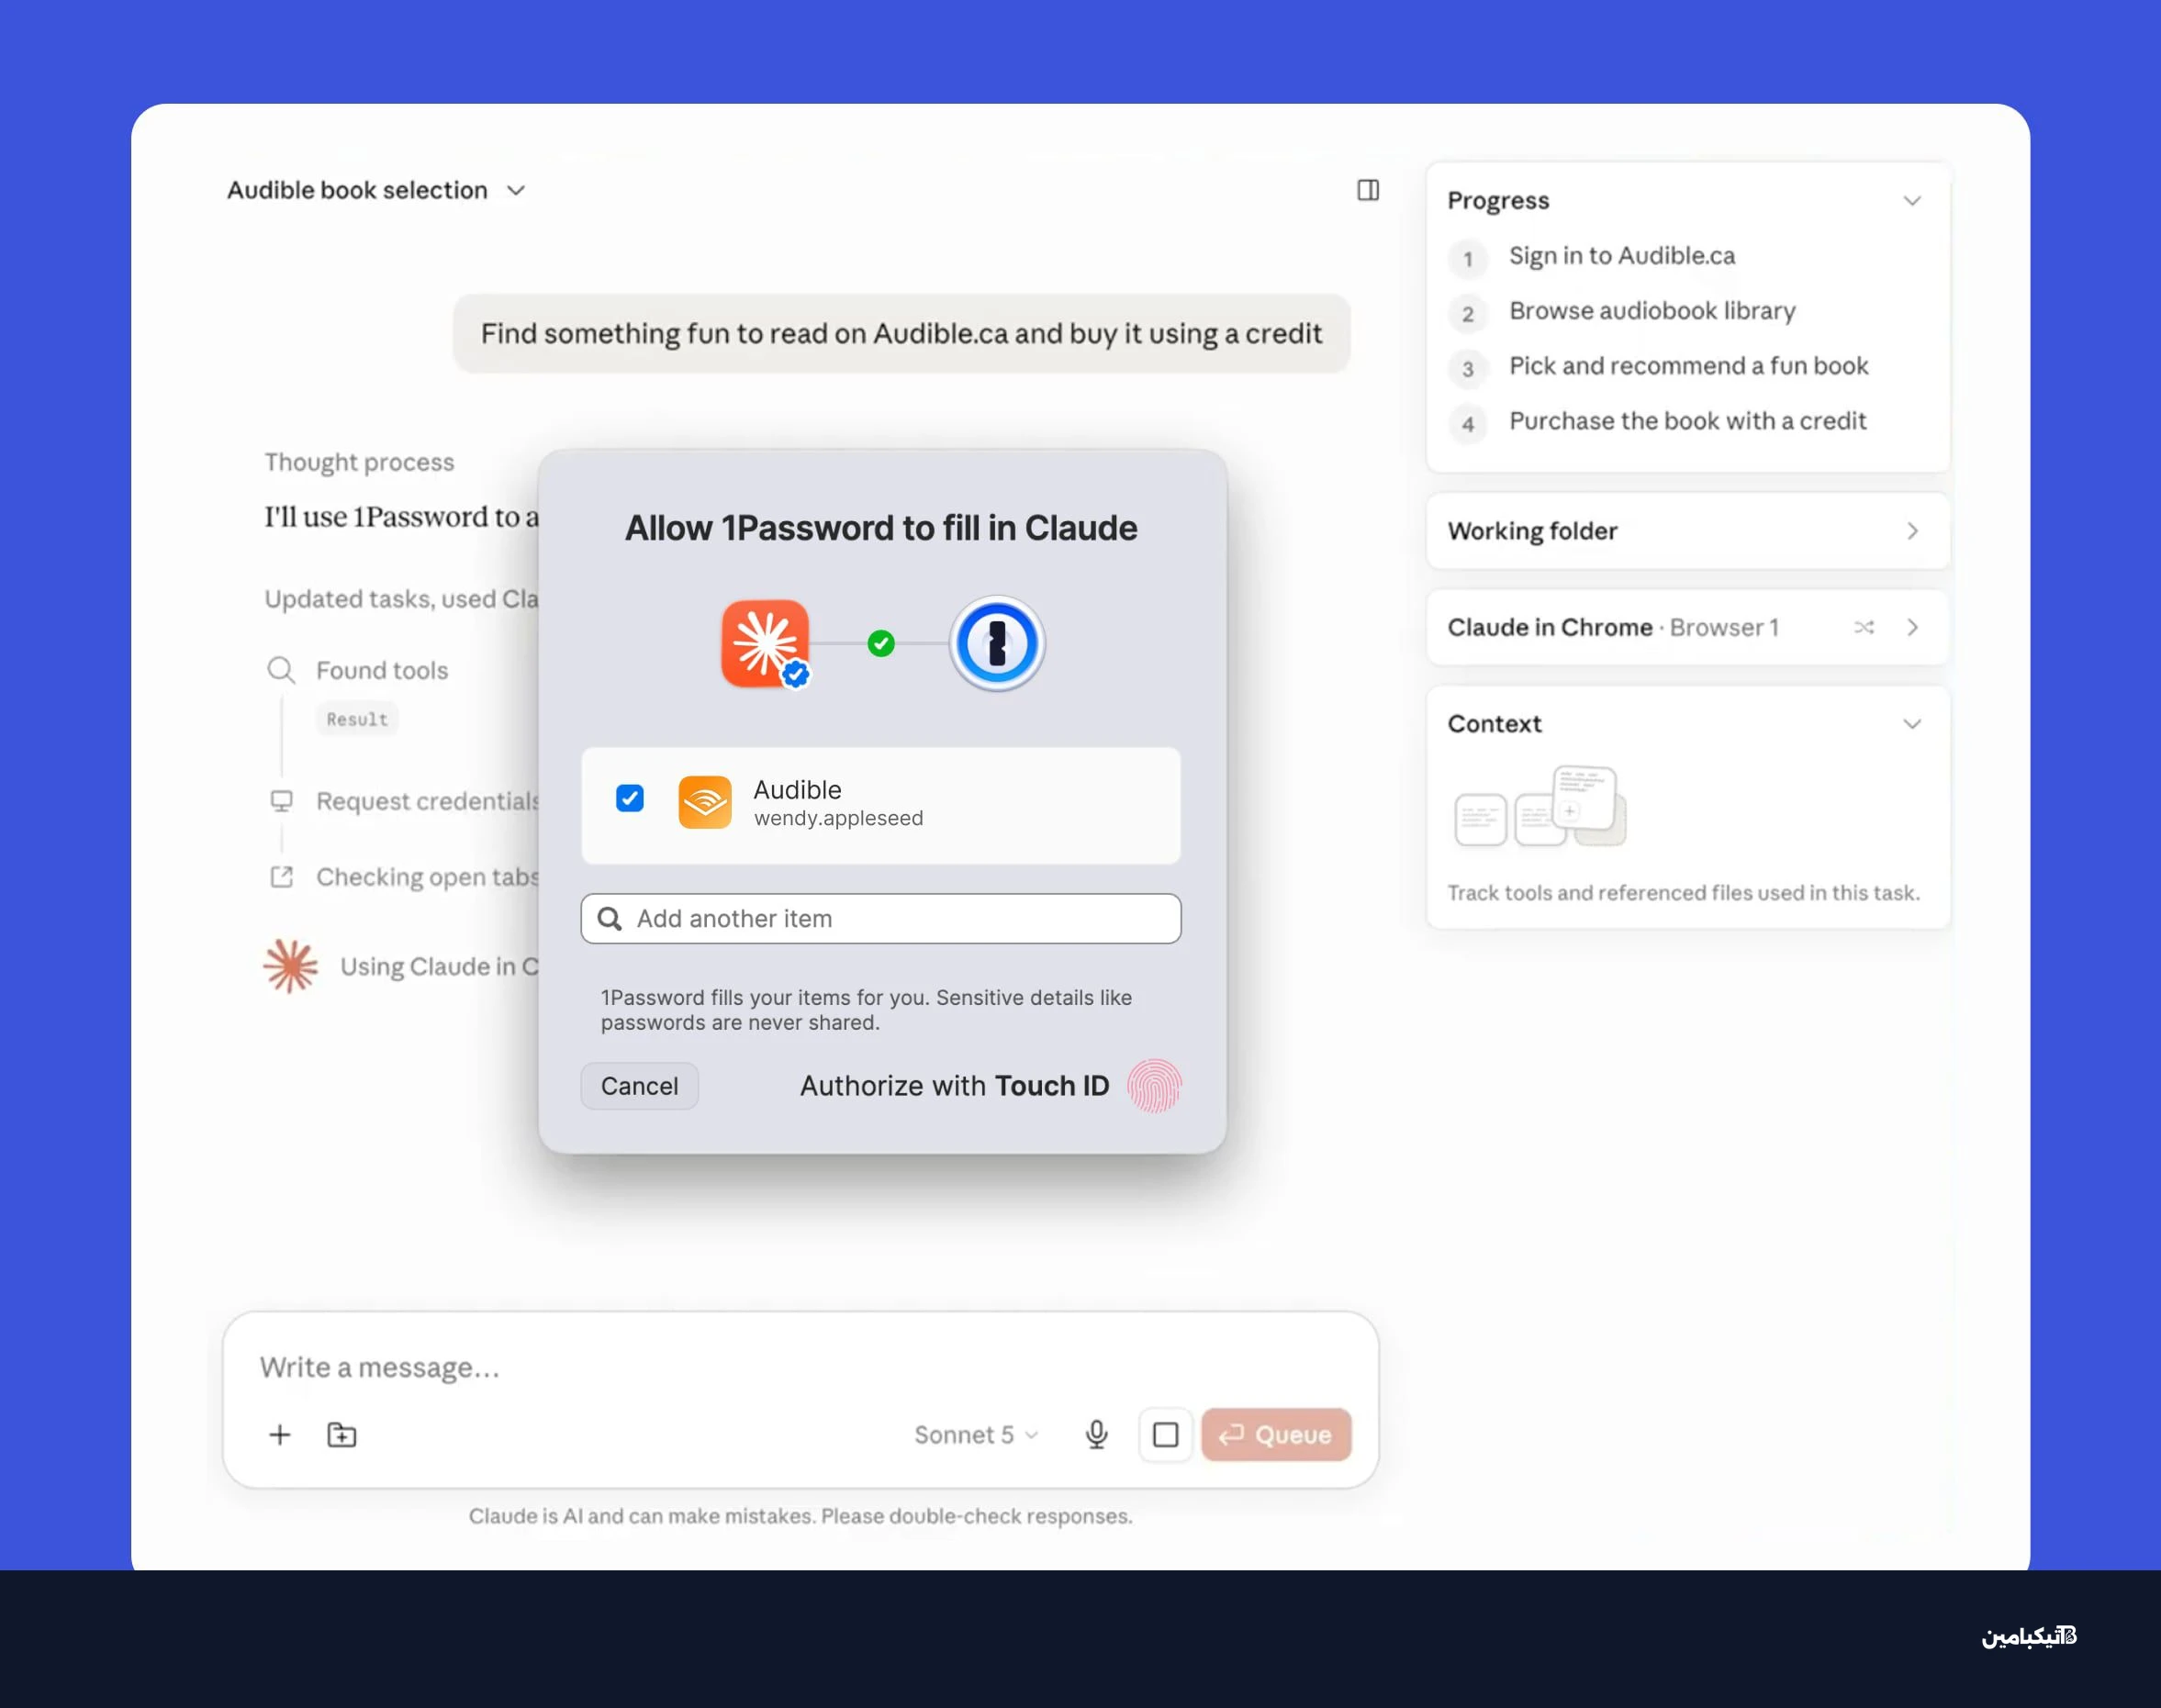Collapse the Context panel
The image size is (2161, 1708).
[x=1911, y=723]
